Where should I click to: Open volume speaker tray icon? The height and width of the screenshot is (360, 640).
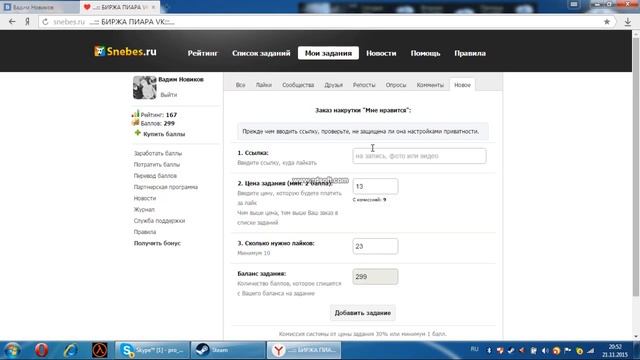click(545, 351)
